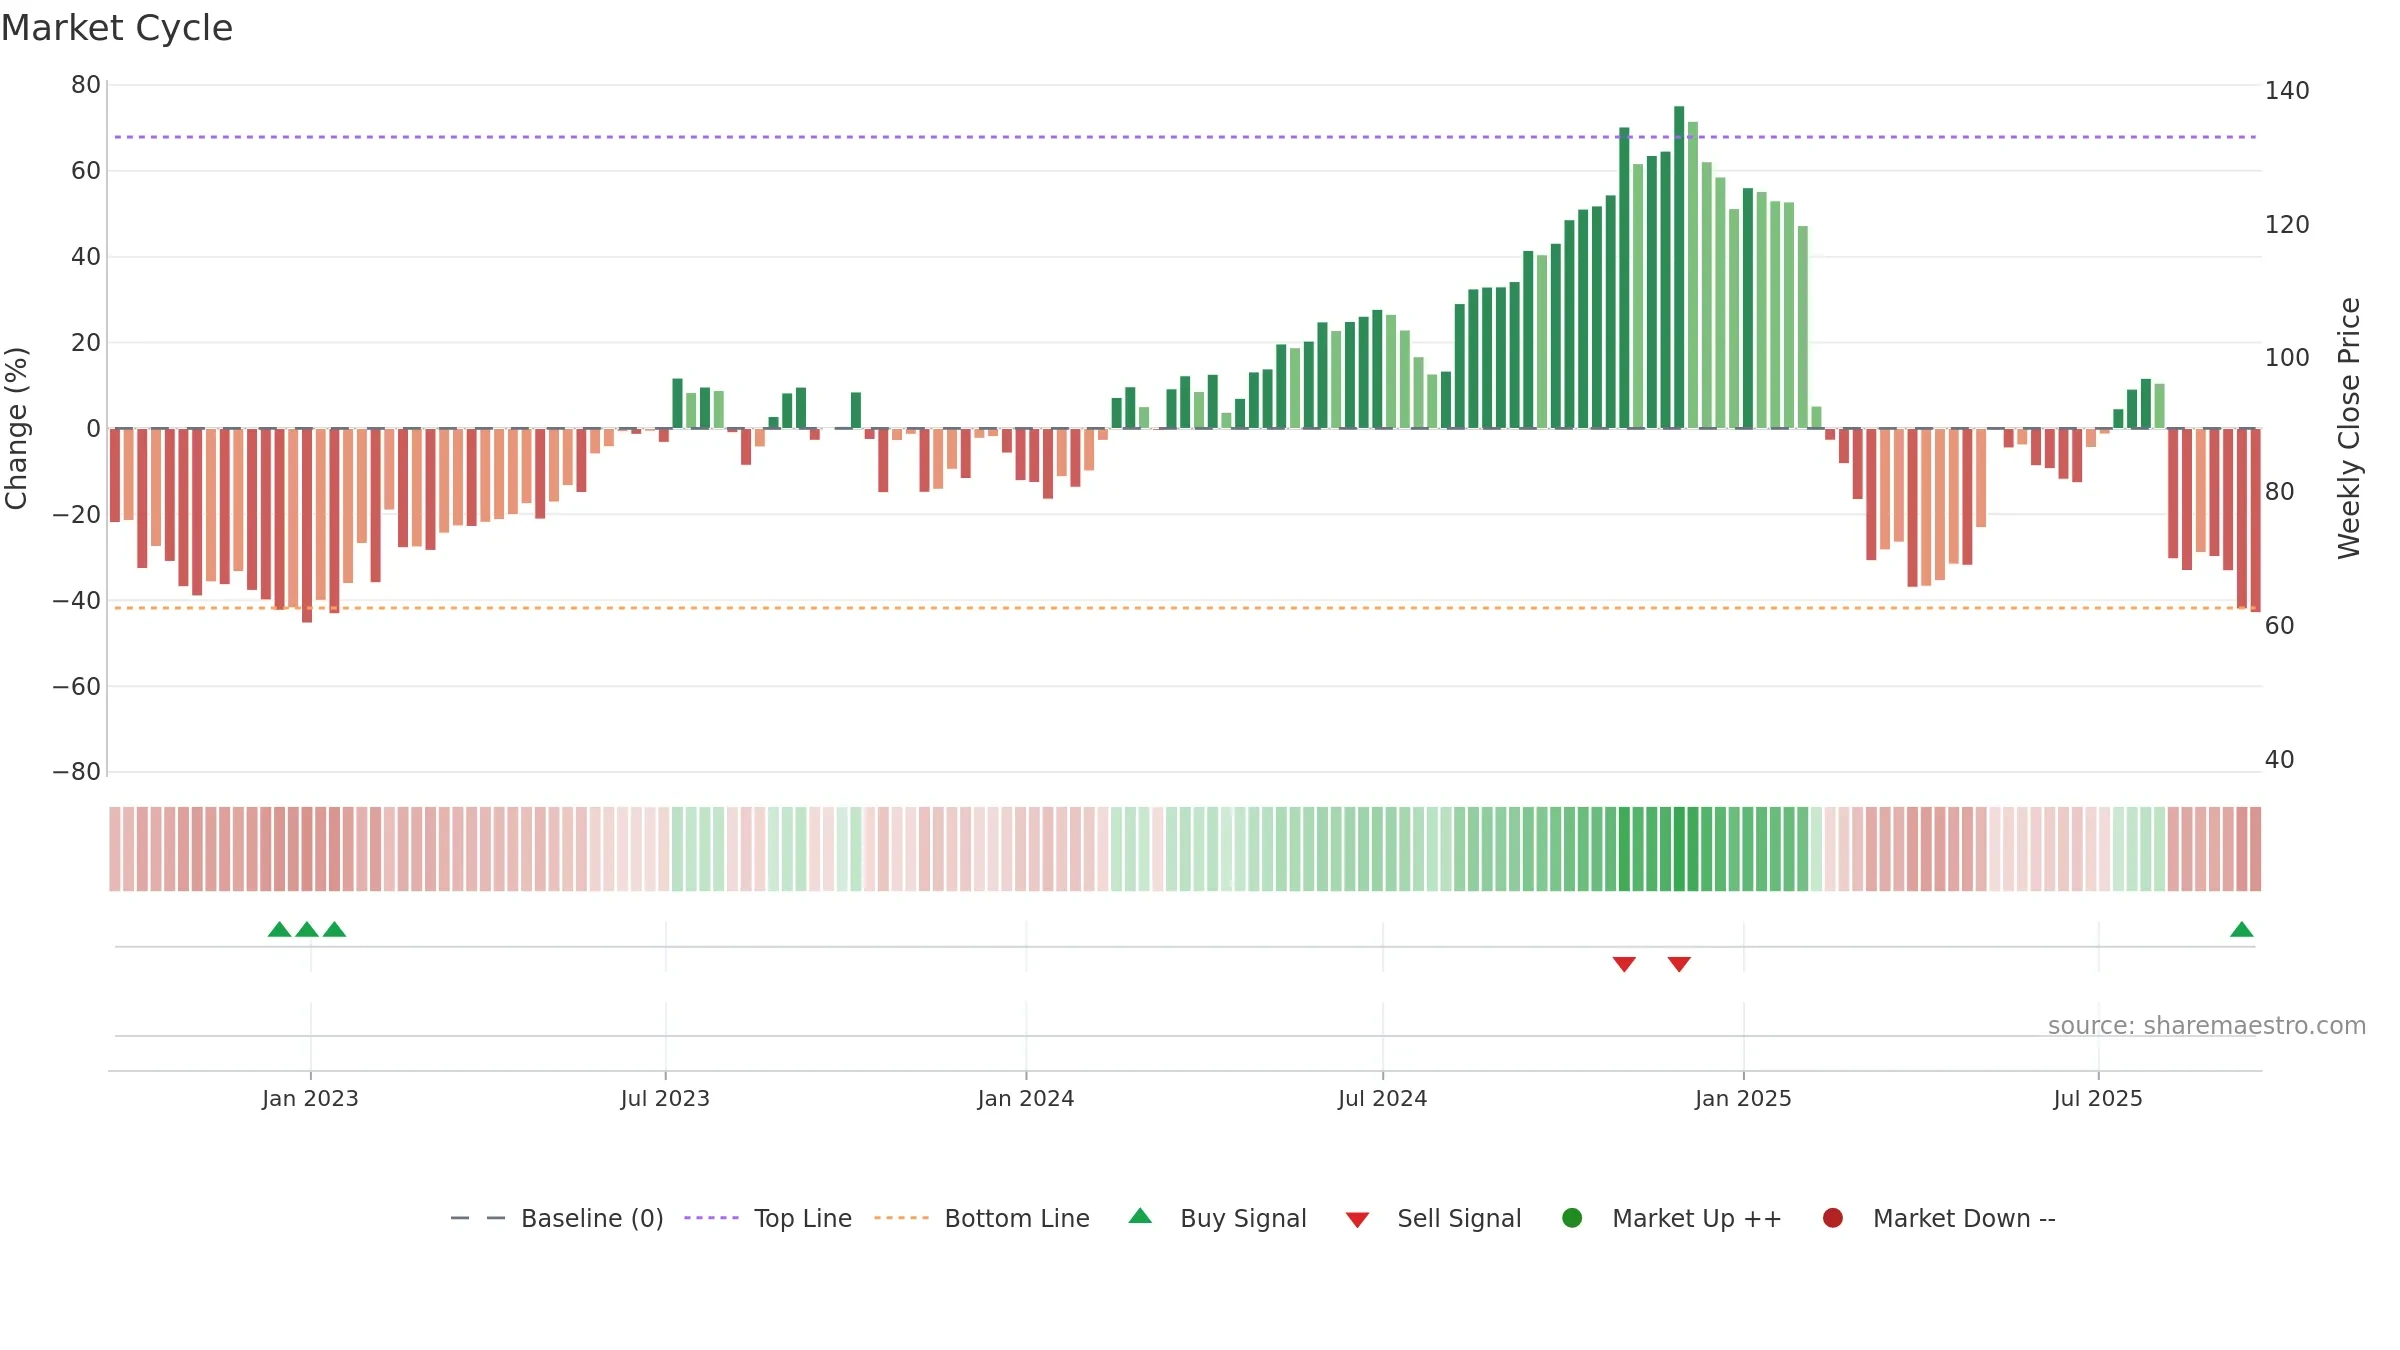This screenshot has height=1350, width=2400.
Task: Toggle the Buy Signal legend entry
Action: 1217,1218
